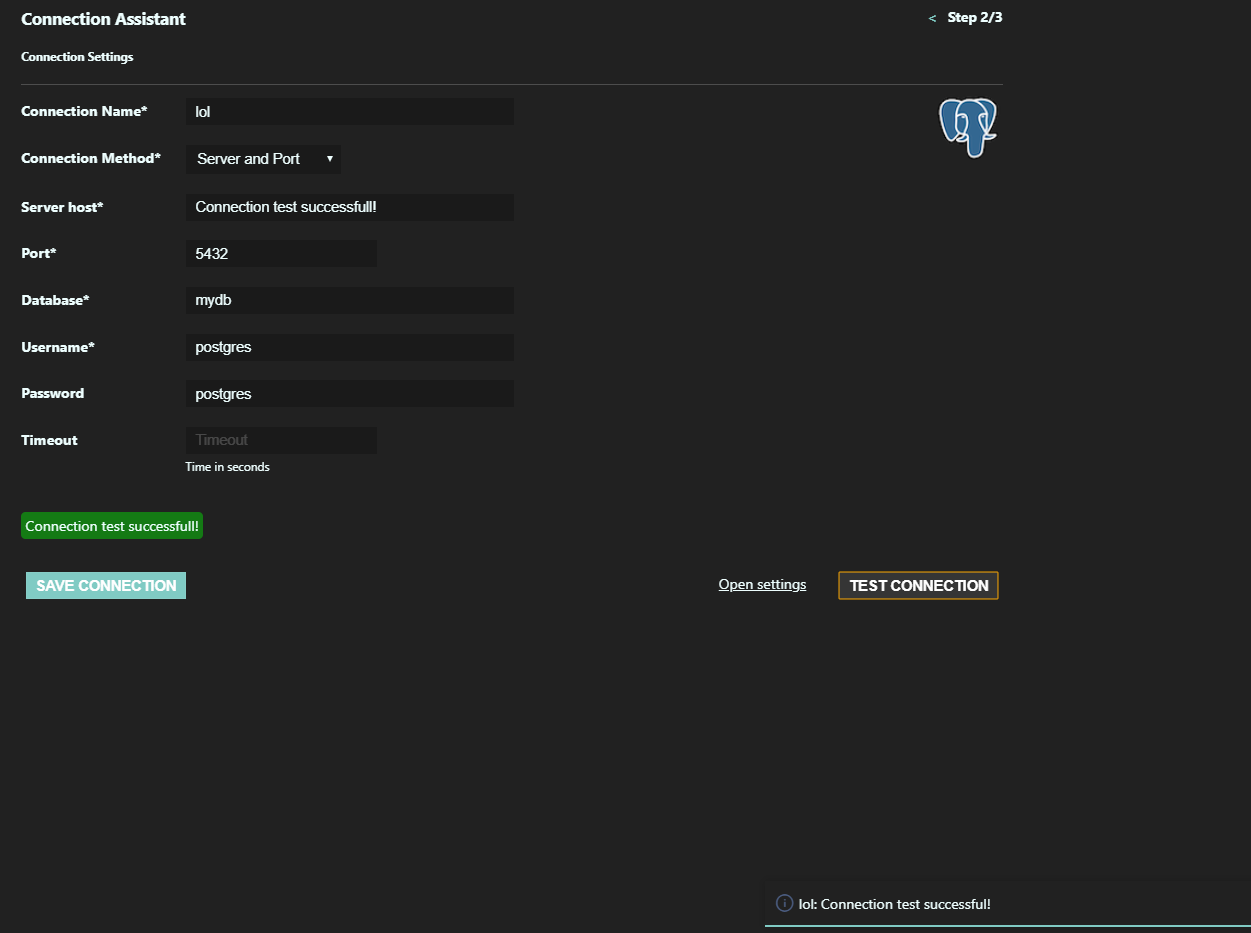
Task: Click the Step 2/3 indicator
Action: (x=975, y=17)
